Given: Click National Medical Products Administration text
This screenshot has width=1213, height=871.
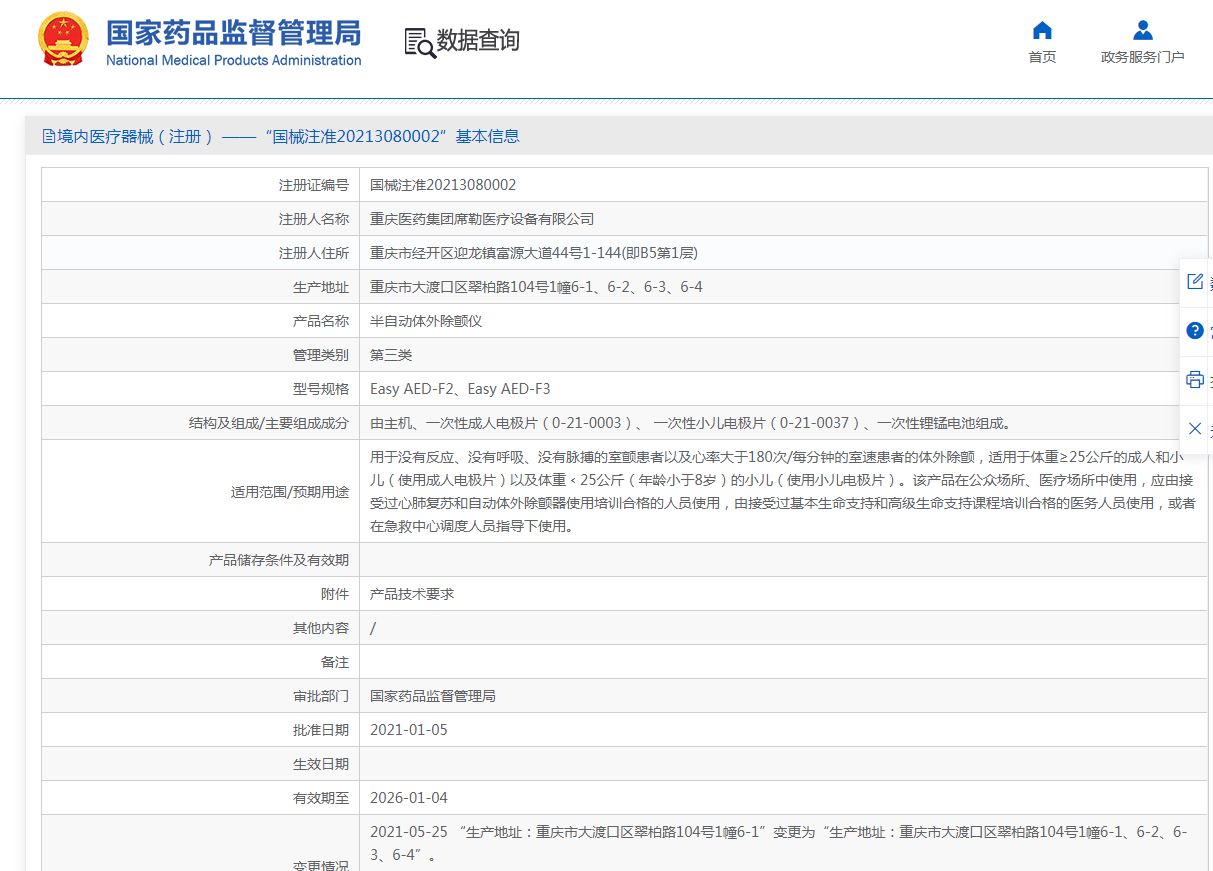Looking at the screenshot, I should tap(234, 60).
